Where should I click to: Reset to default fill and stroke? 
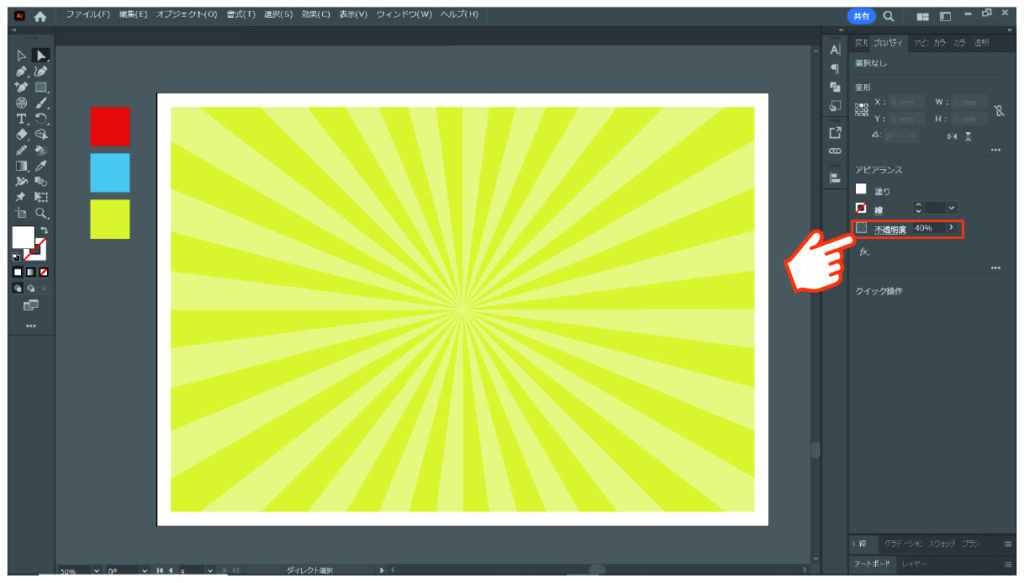pyautogui.click(x=16, y=257)
